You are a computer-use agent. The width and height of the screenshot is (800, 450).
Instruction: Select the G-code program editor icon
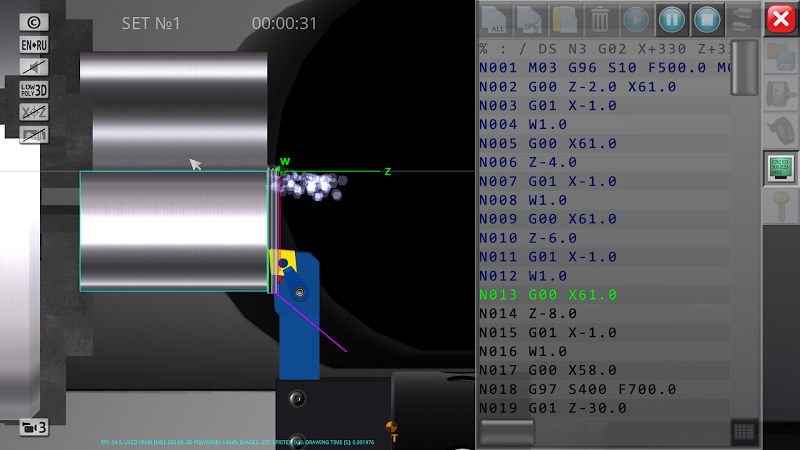[x=781, y=168]
